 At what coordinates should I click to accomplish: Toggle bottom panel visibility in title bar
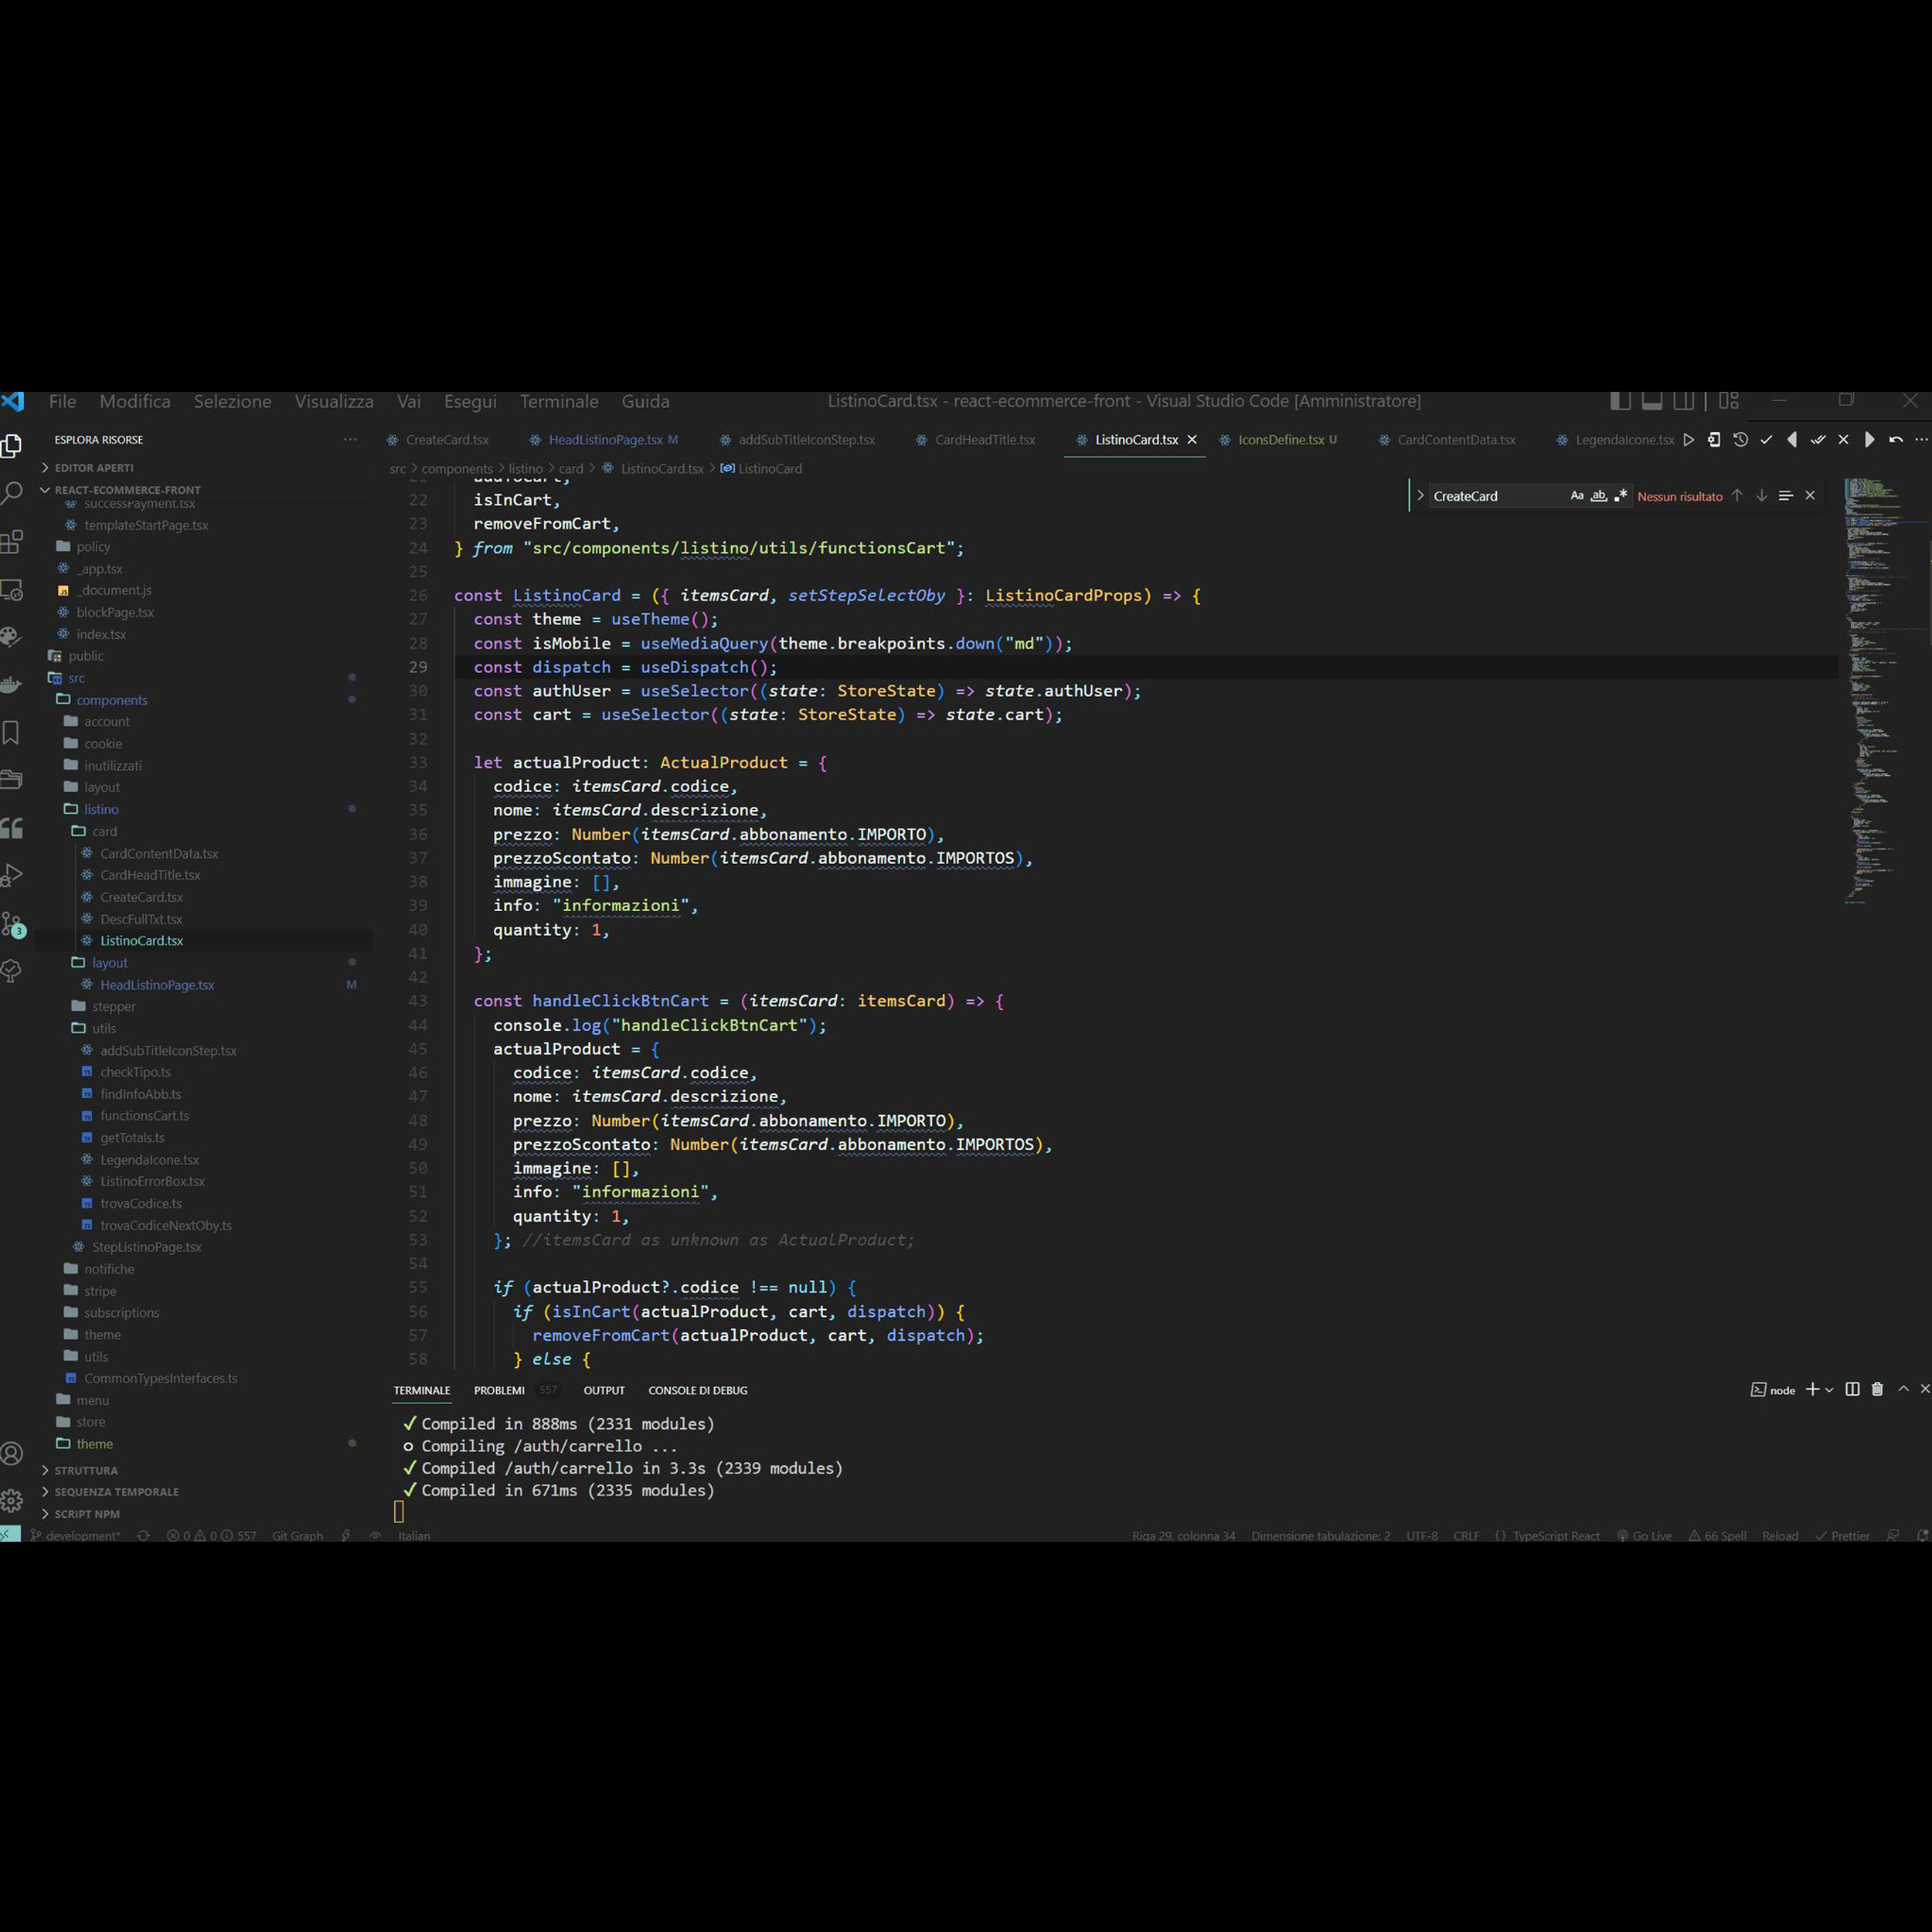coord(1652,401)
